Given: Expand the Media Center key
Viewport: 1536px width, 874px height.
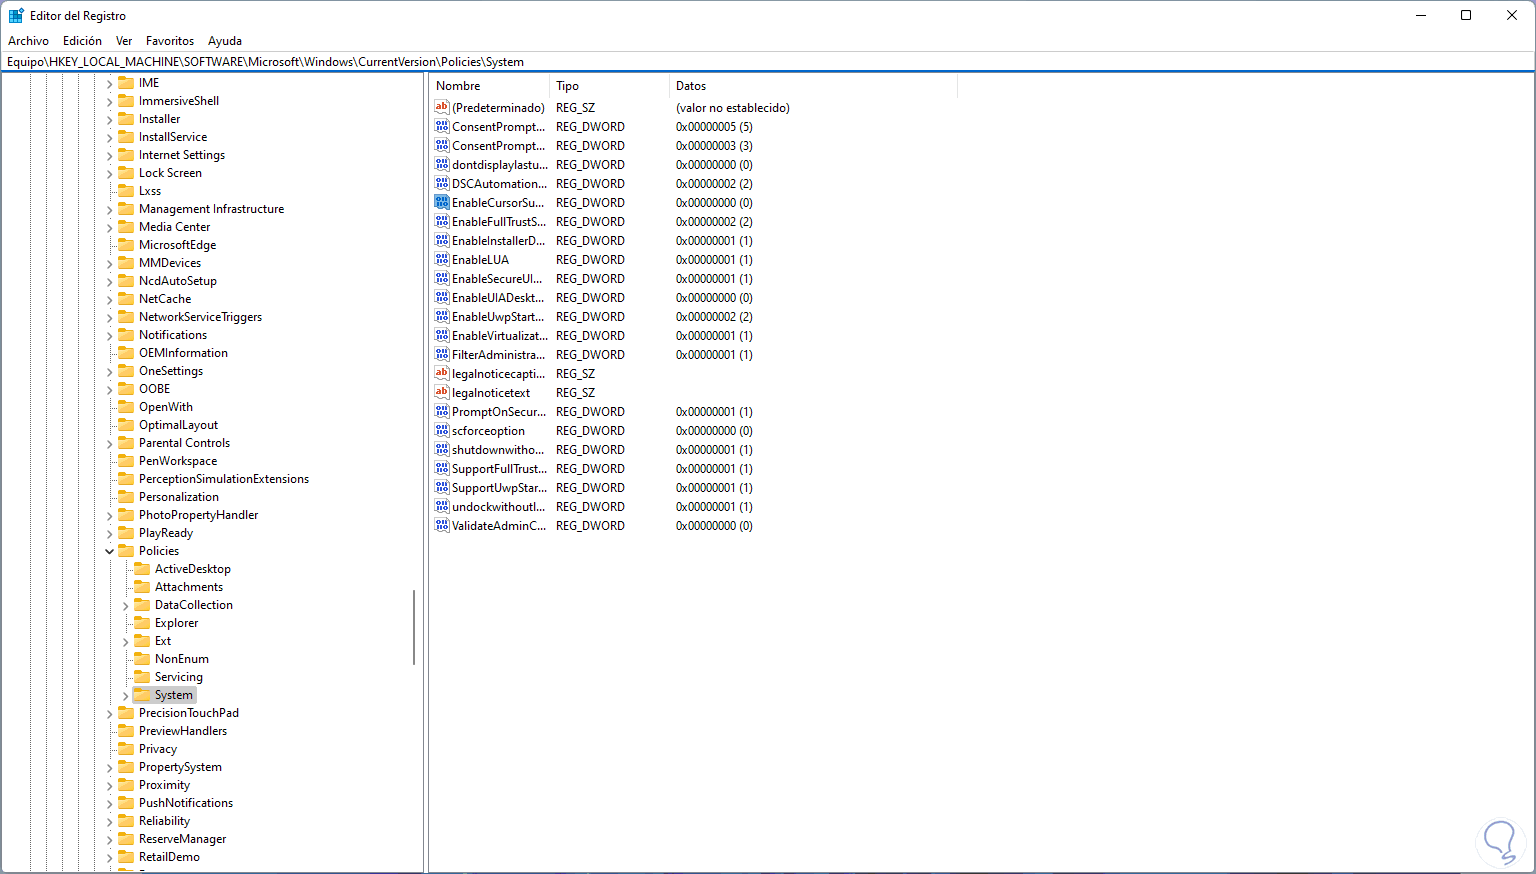Looking at the screenshot, I should point(110,227).
